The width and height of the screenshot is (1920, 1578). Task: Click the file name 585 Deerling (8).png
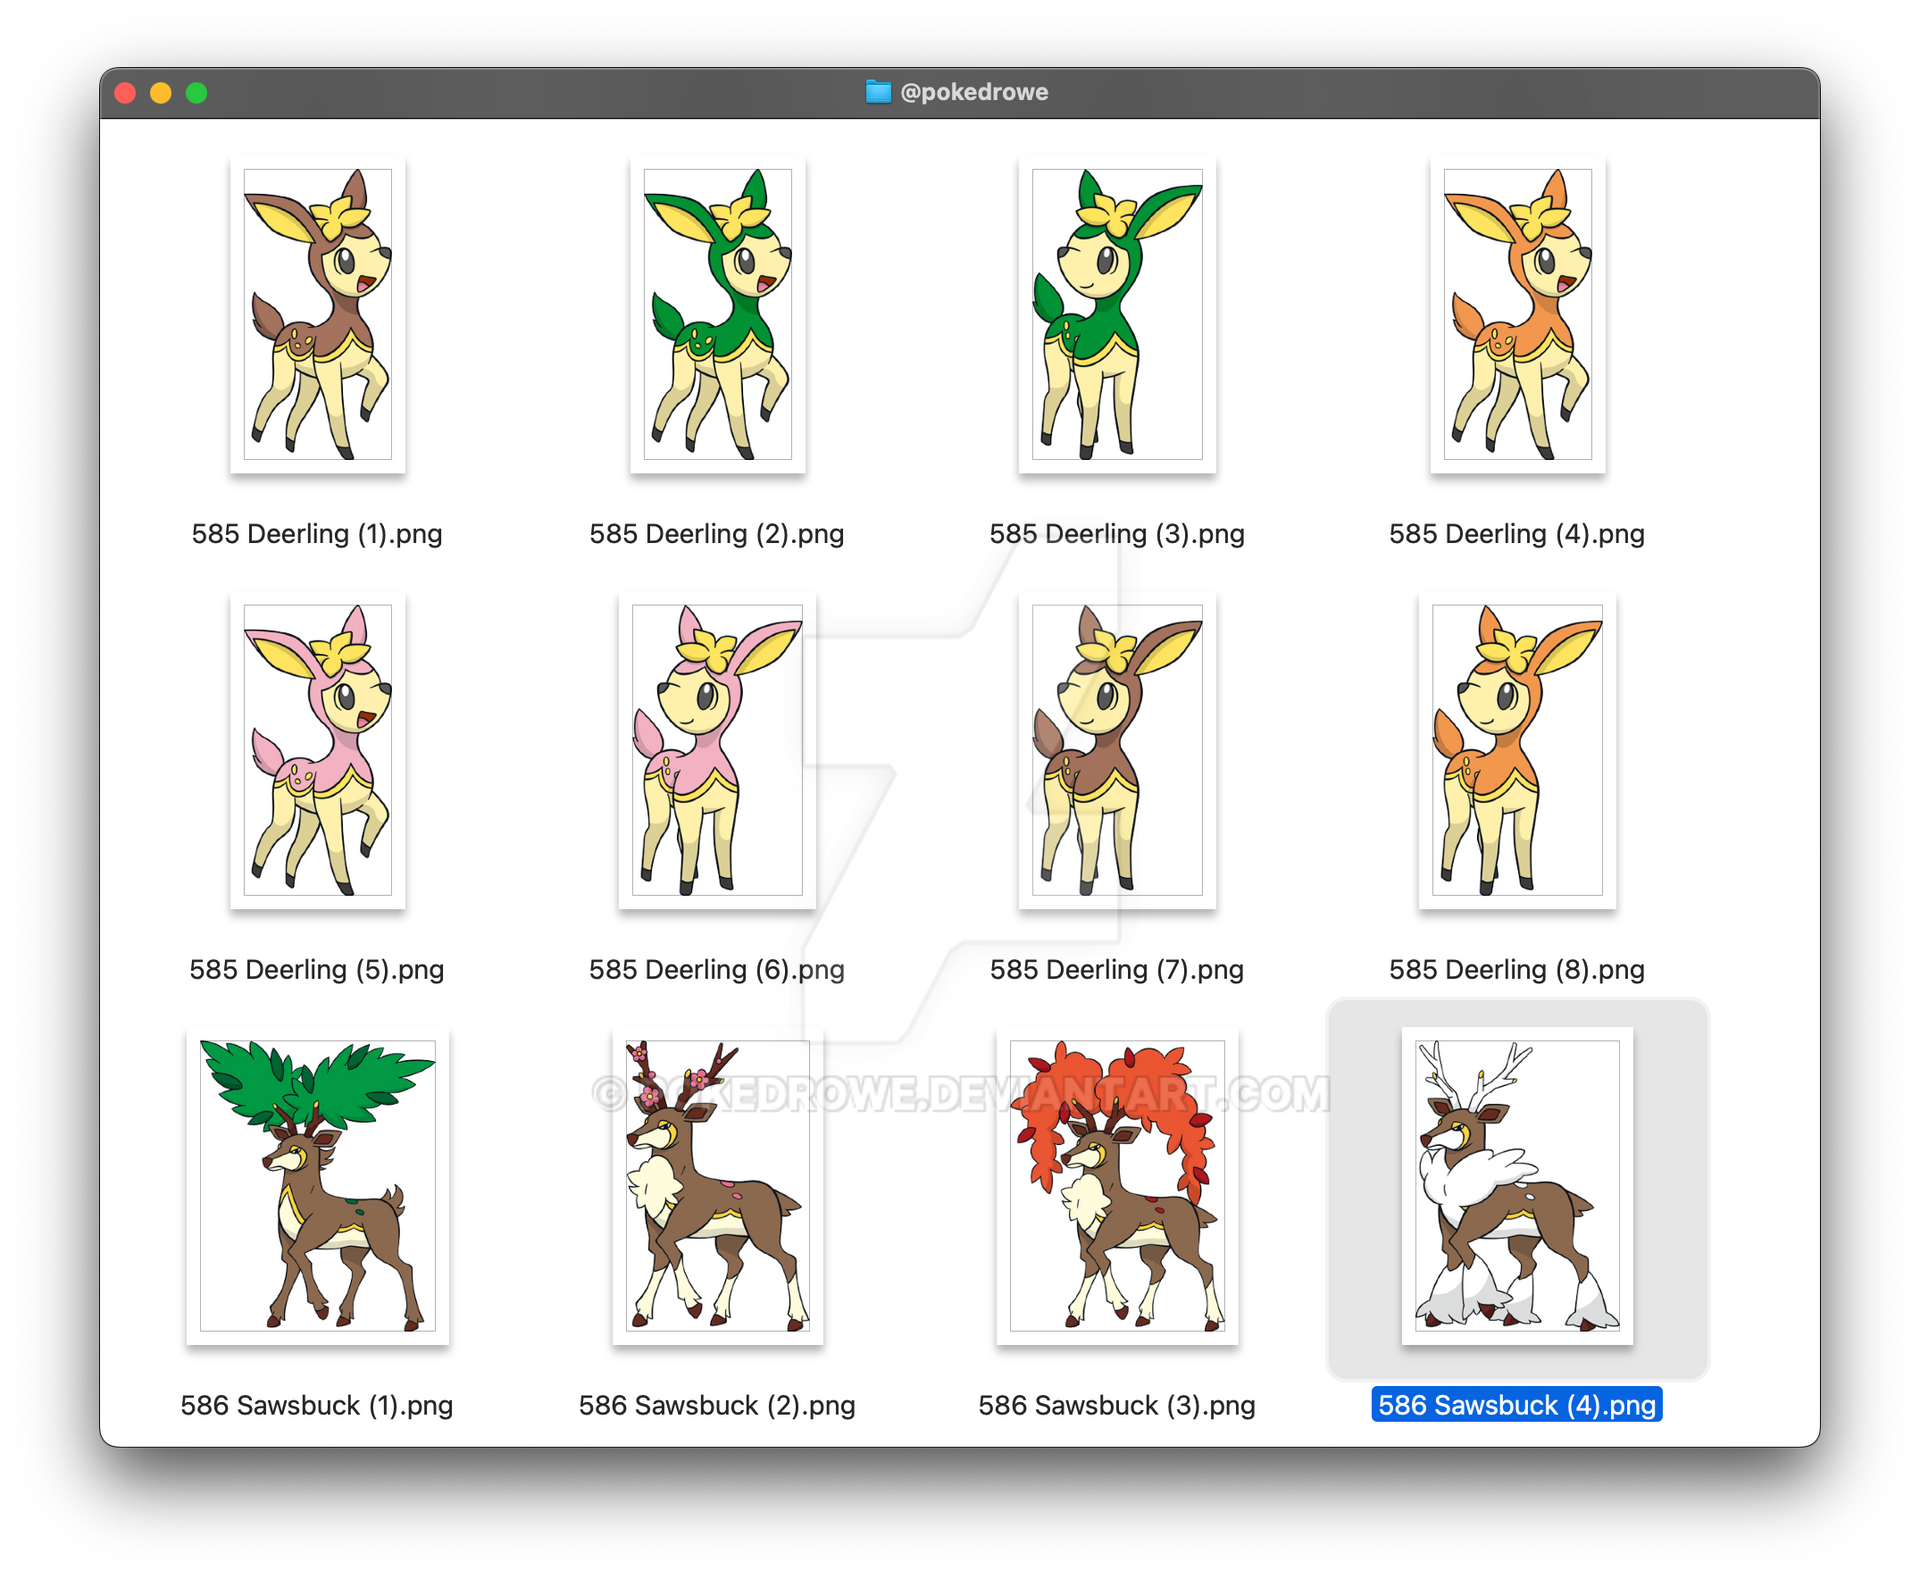click(x=1517, y=970)
